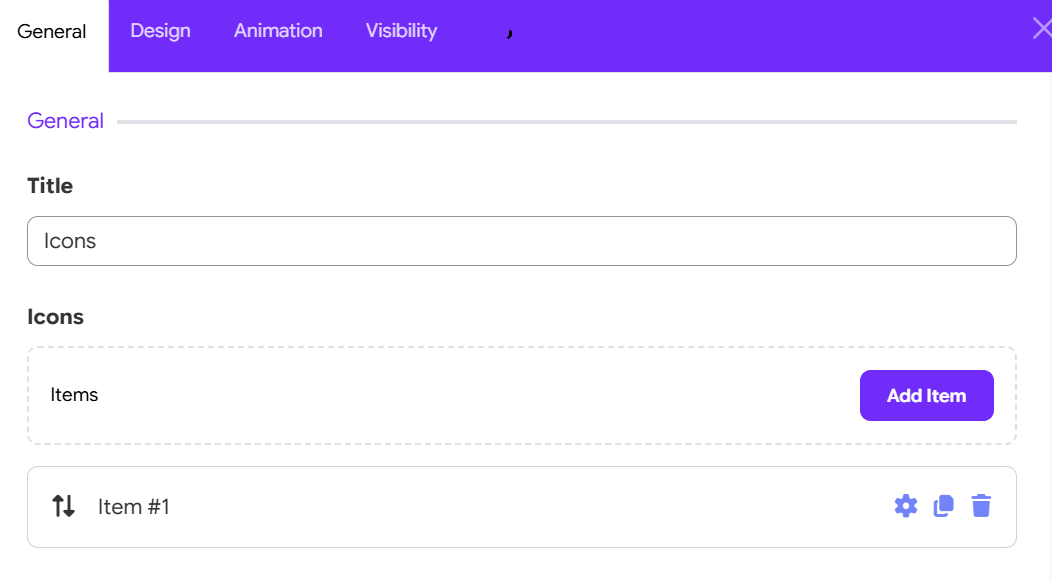Viewport: 1052px width, 581px height.
Task: Open the Animation tab
Action: (x=278, y=31)
